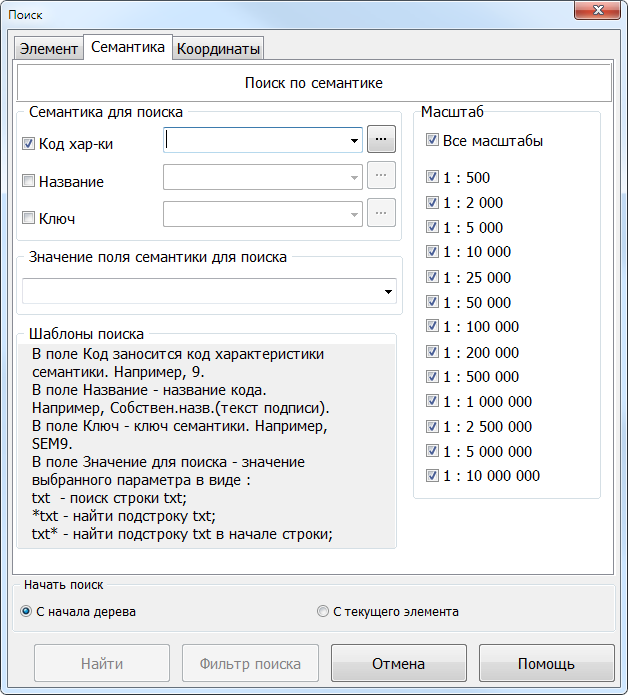Toggle the Код хар-ки checkbox
Viewport: 628px width, 695px height.
[x=28, y=143]
